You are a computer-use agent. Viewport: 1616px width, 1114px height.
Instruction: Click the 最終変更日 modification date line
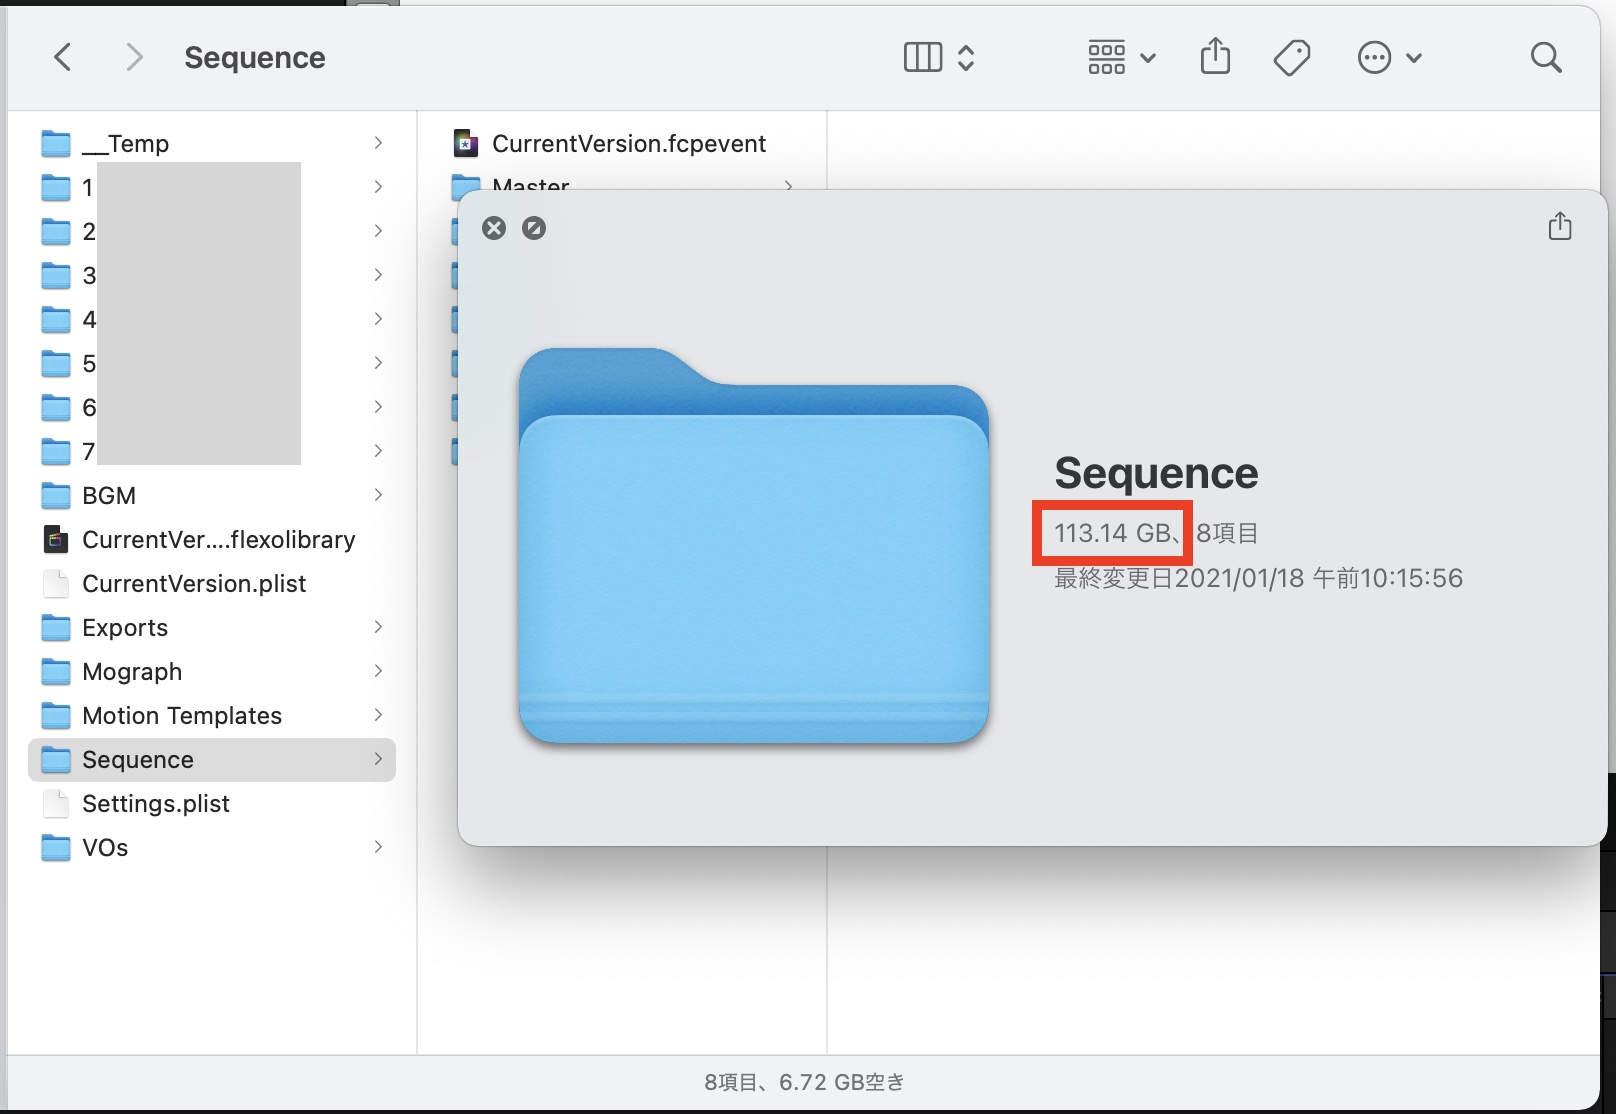point(1258,578)
